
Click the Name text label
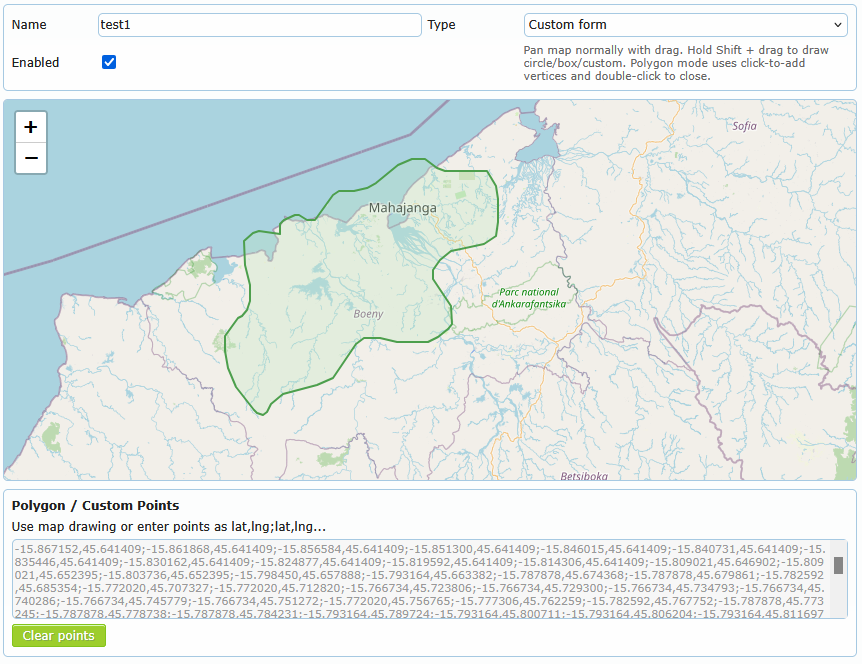29,25
